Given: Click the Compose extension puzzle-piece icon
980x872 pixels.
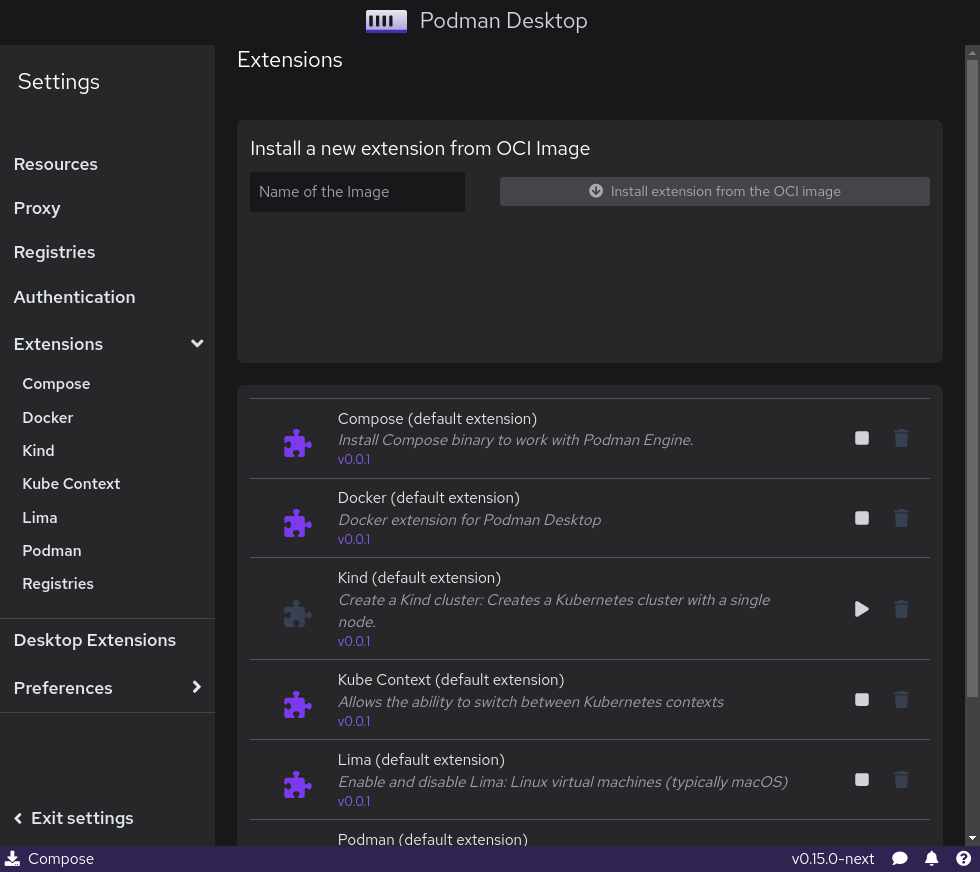Looking at the screenshot, I should [297, 443].
